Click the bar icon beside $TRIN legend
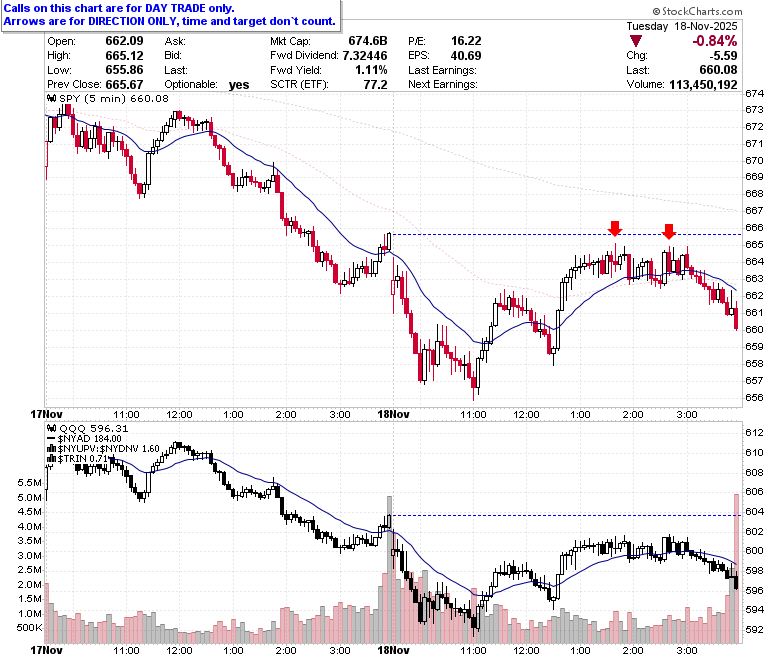 (x=51, y=459)
